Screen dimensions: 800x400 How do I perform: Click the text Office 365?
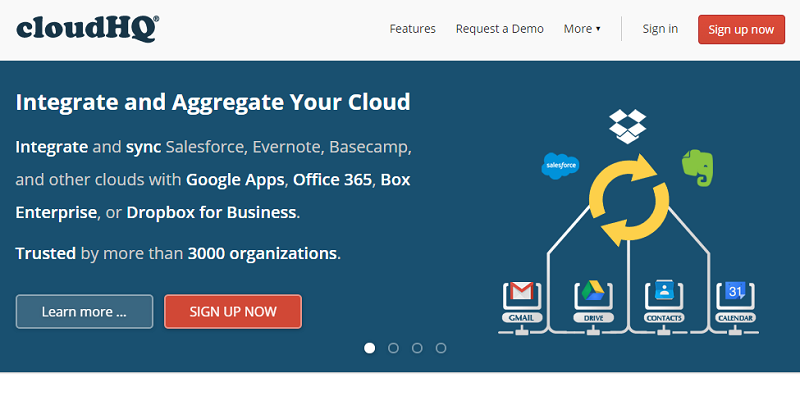[332, 180]
